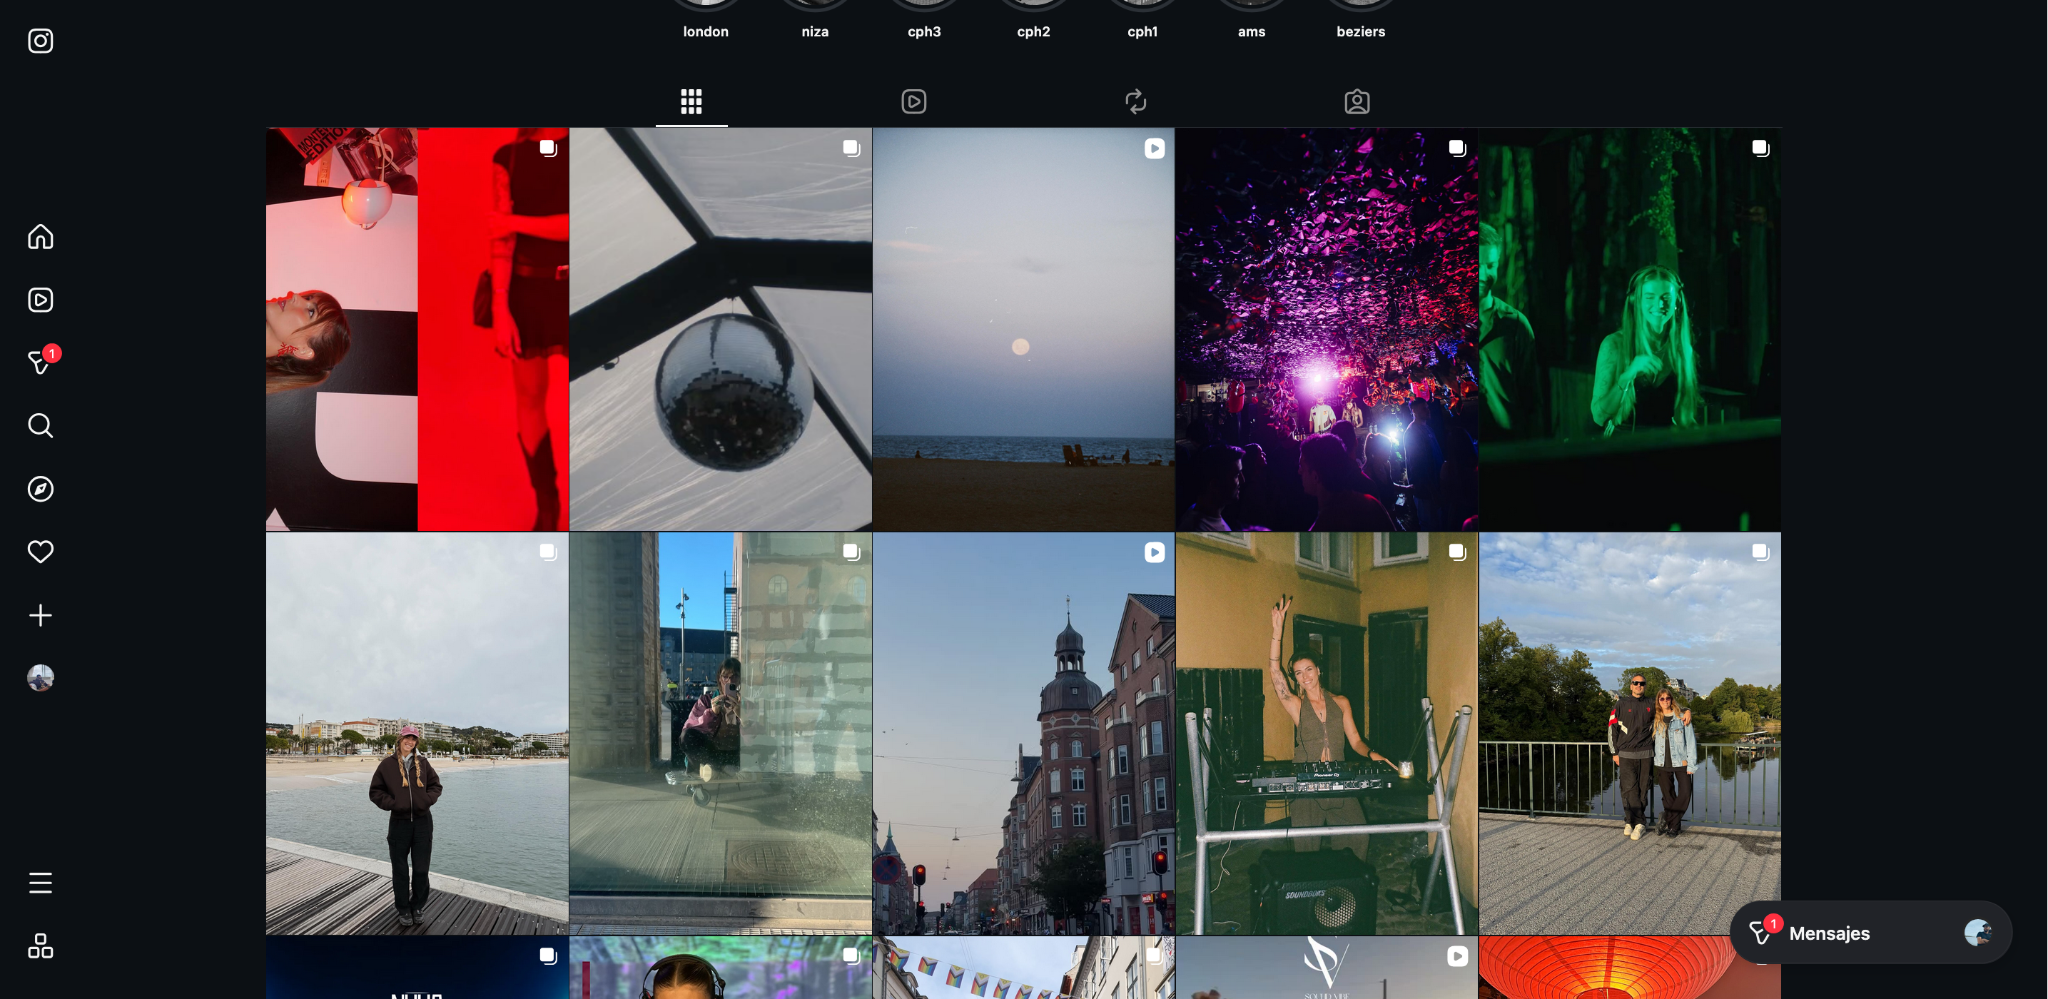This screenshot has height=999, width=2048.
Task: Open the red-lit cherry lamp post
Action: tap(417, 329)
